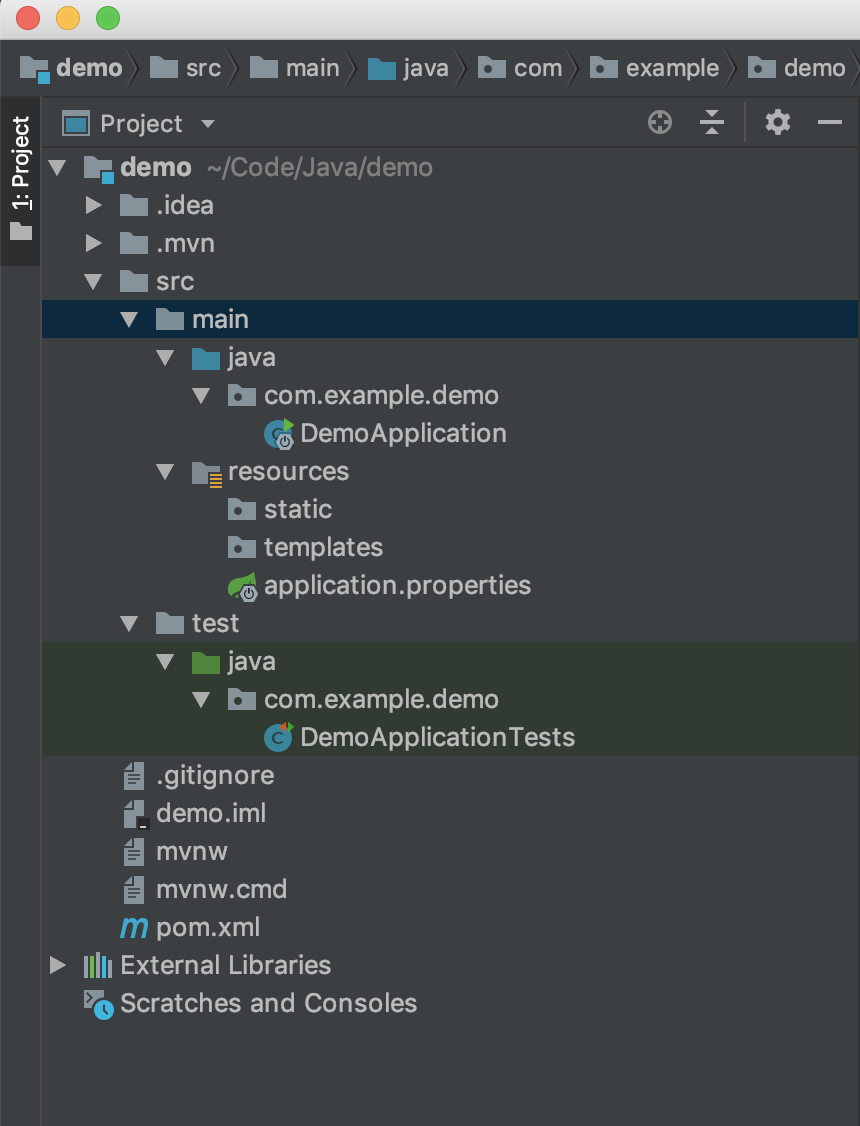Viewport: 860px width, 1126px height.
Task: Open the Project panel settings gear
Action: pos(777,123)
